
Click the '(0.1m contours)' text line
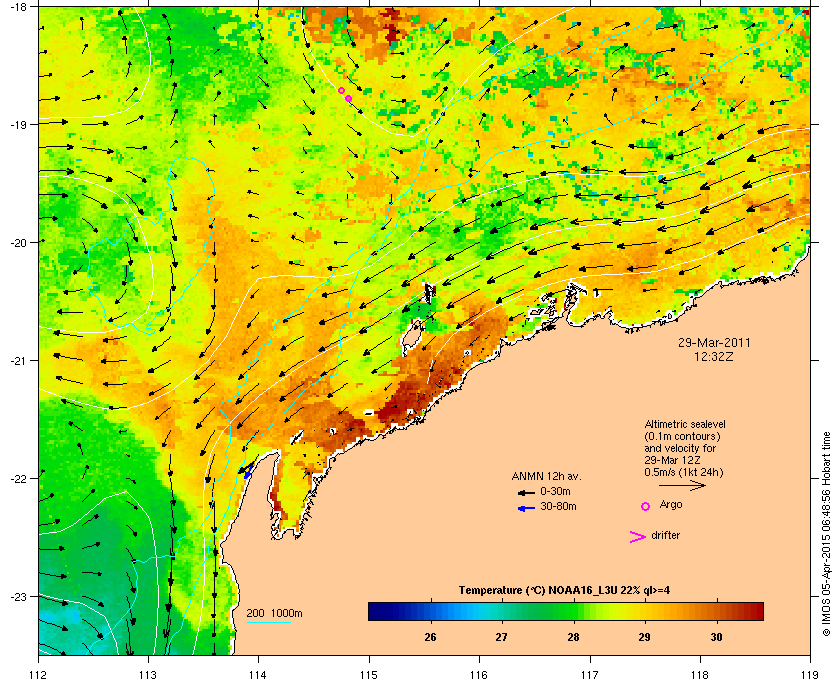click(682, 436)
